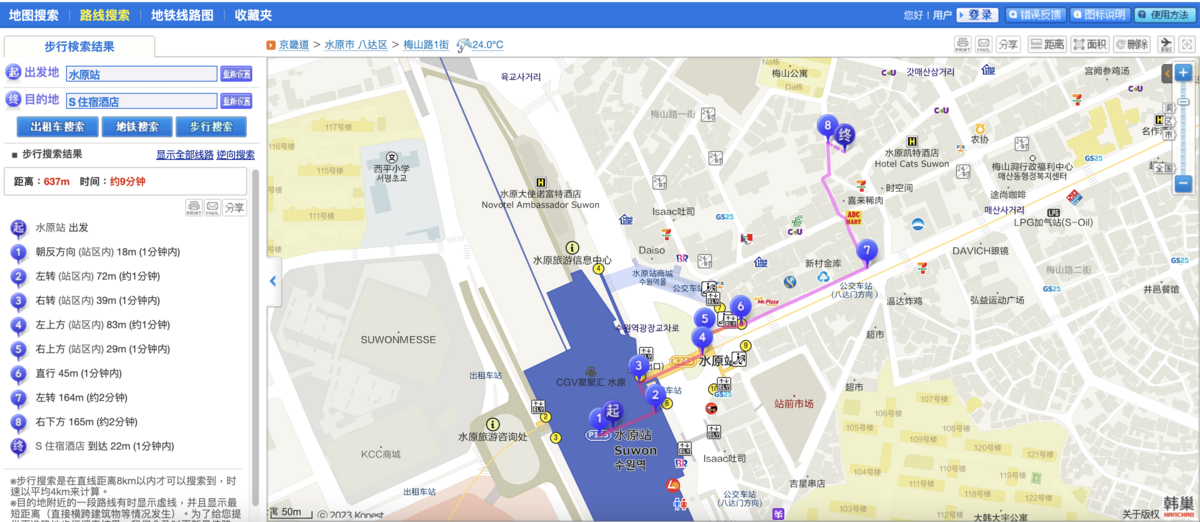
Task: Collapse the left panel with arrow handle
Action: coord(272,282)
